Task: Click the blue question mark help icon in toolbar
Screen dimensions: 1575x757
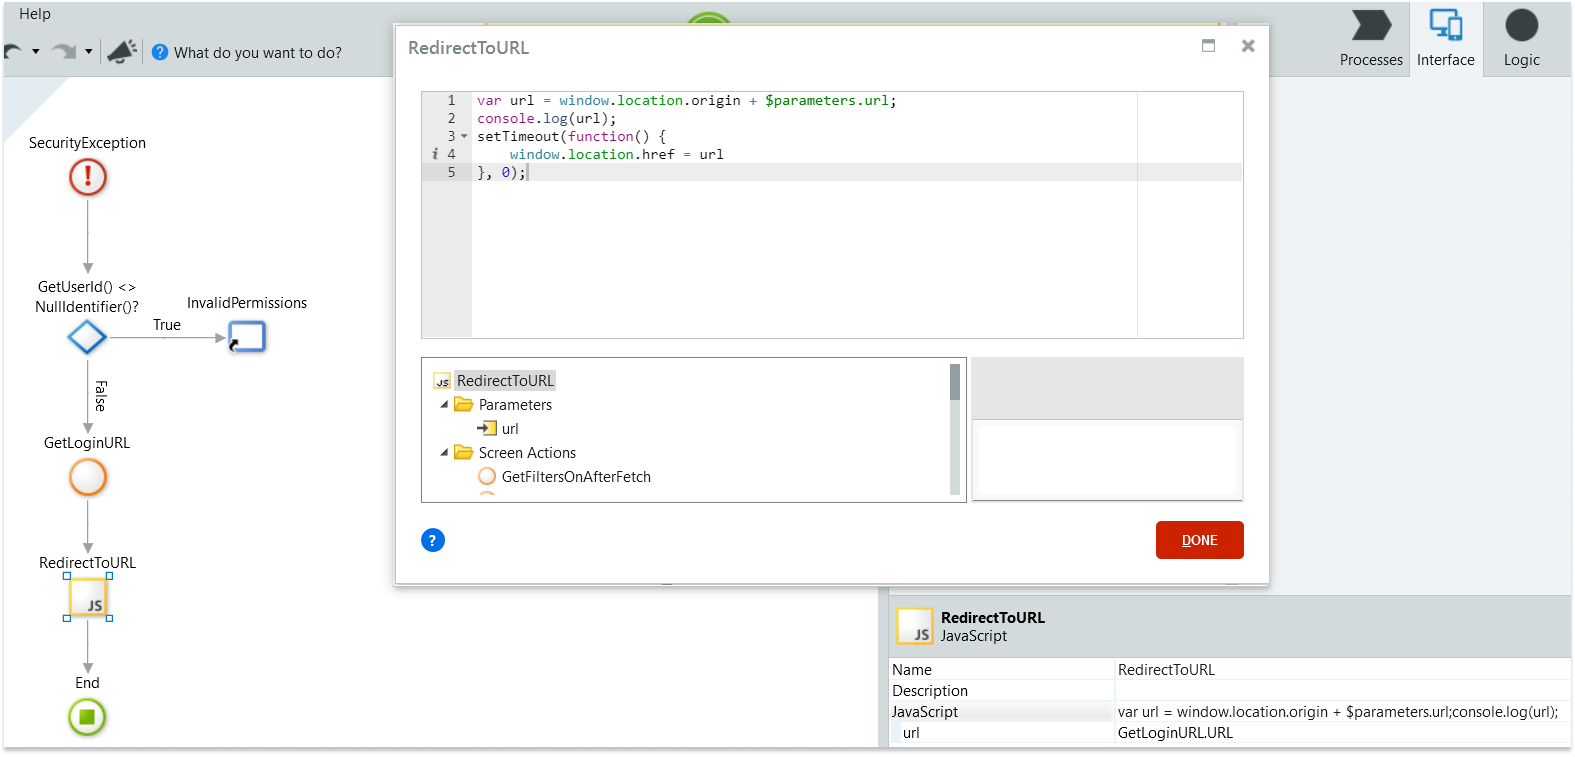Action: [160, 52]
